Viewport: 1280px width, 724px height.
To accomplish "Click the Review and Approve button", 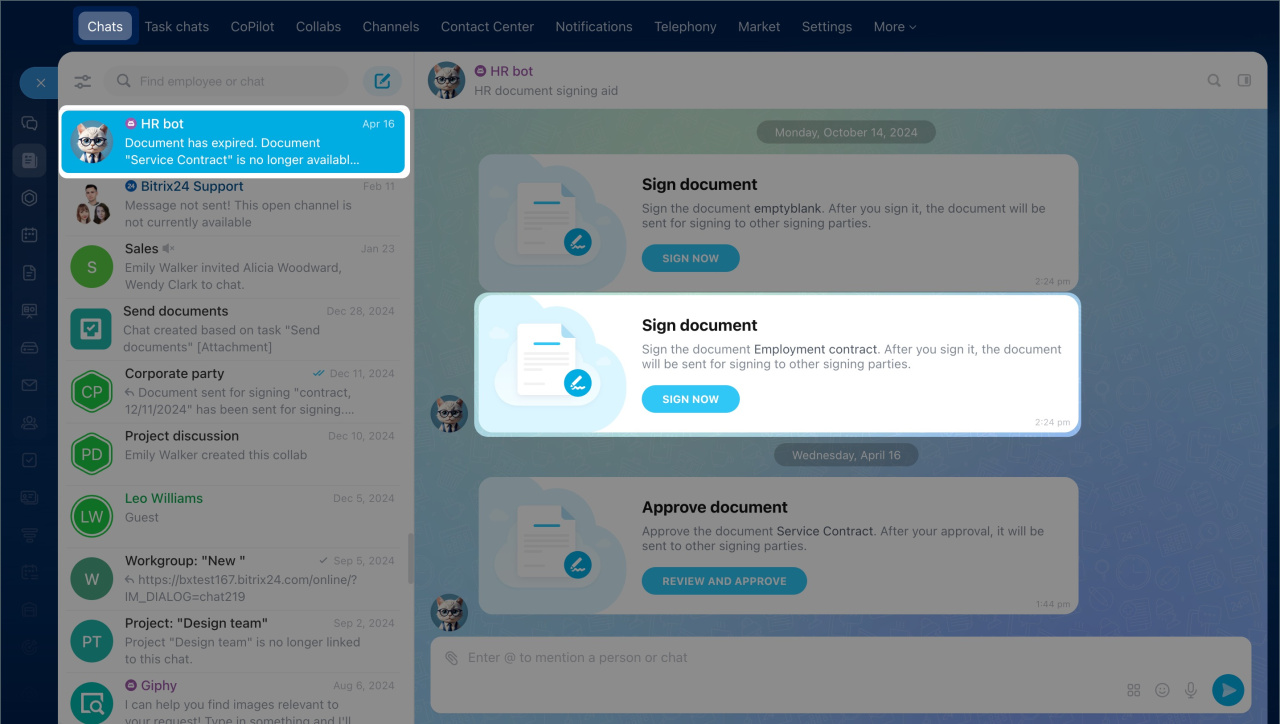I will tap(724, 581).
